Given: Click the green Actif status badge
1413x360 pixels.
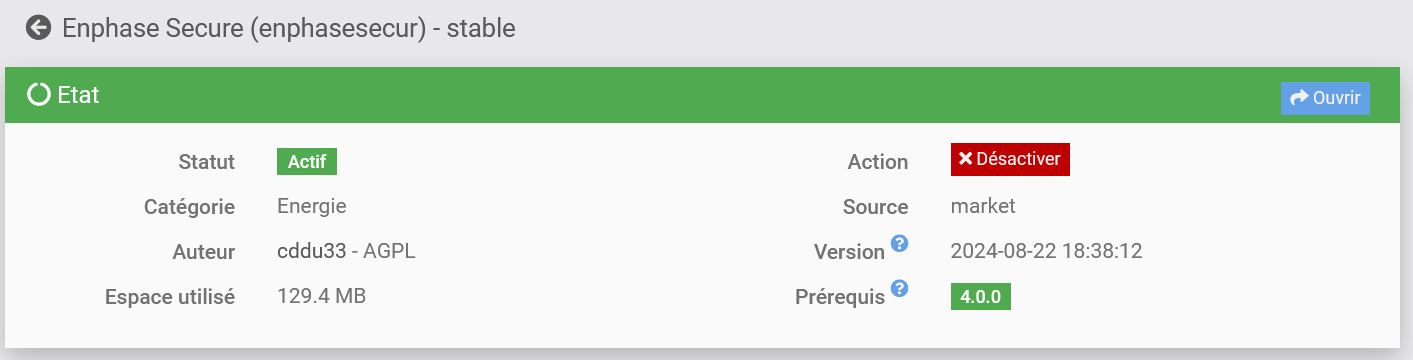Looking at the screenshot, I should coord(307,161).
